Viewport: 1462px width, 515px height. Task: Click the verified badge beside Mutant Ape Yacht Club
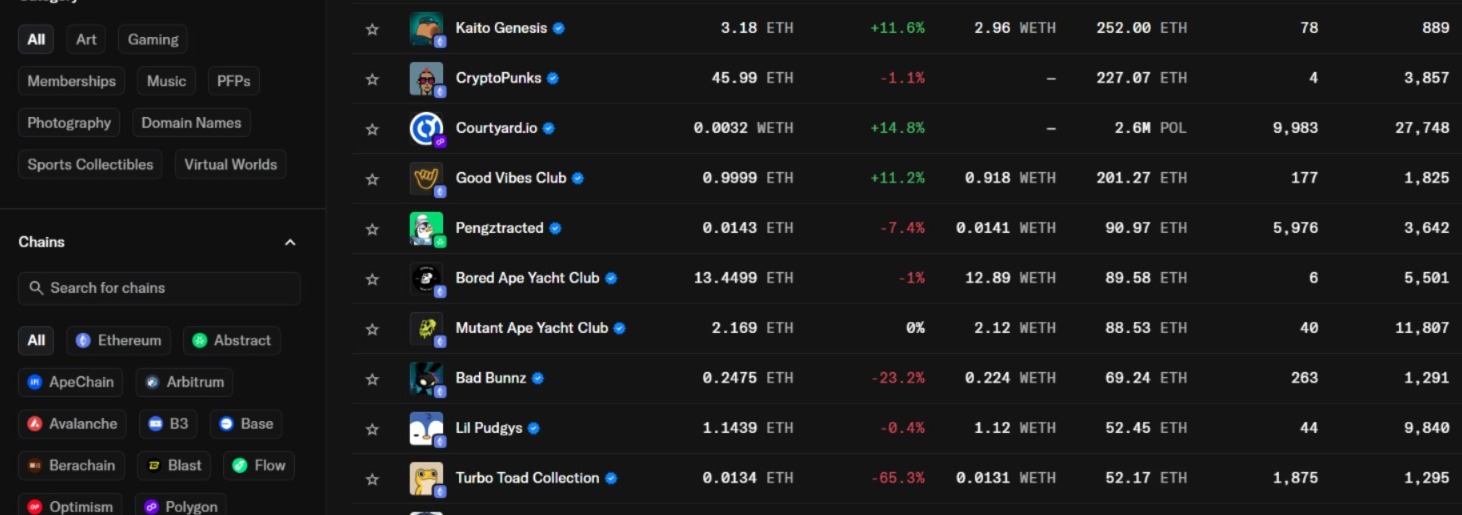pos(620,328)
